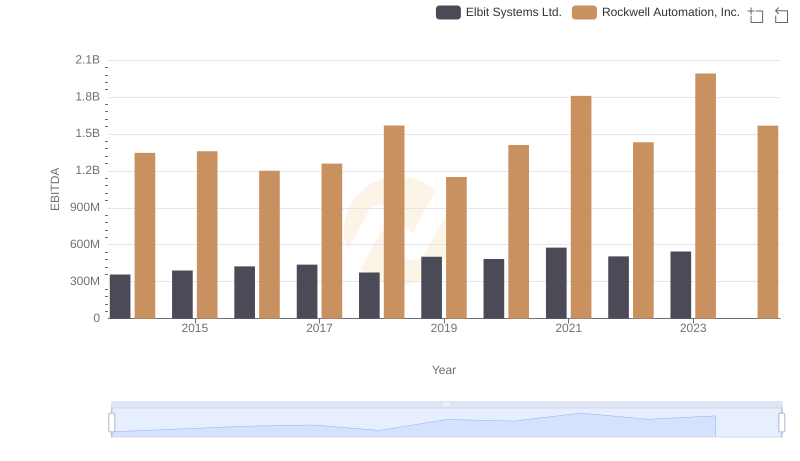This screenshot has height=461, width=800.
Task: Click the 1.8B y-axis label
Action: tap(88, 97)
